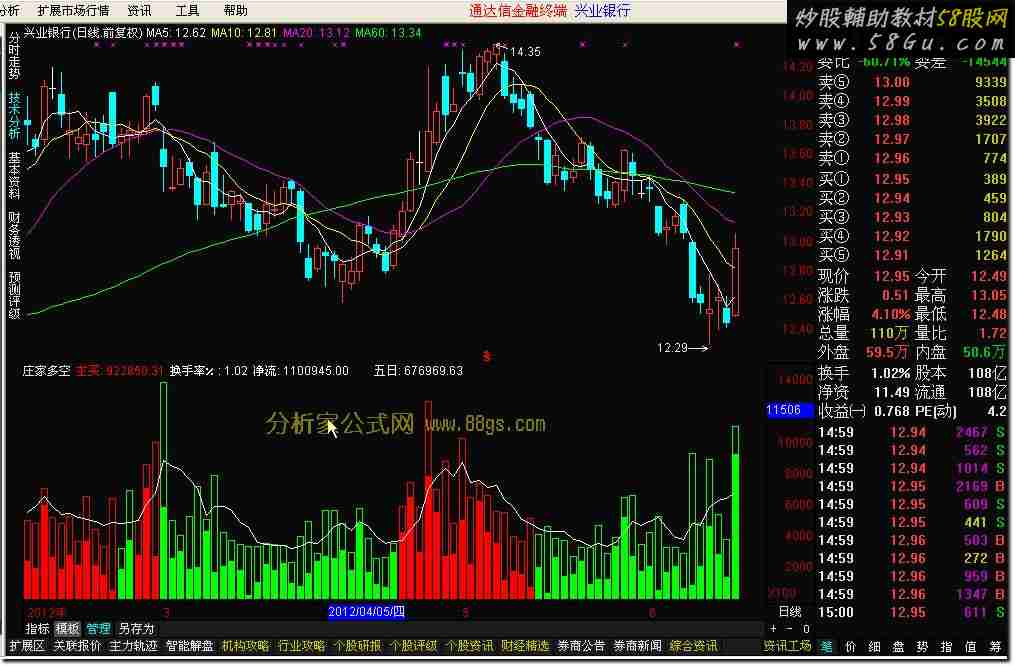
Task: Open the 券商新闻 bottom tab
Action: [638, 646]
